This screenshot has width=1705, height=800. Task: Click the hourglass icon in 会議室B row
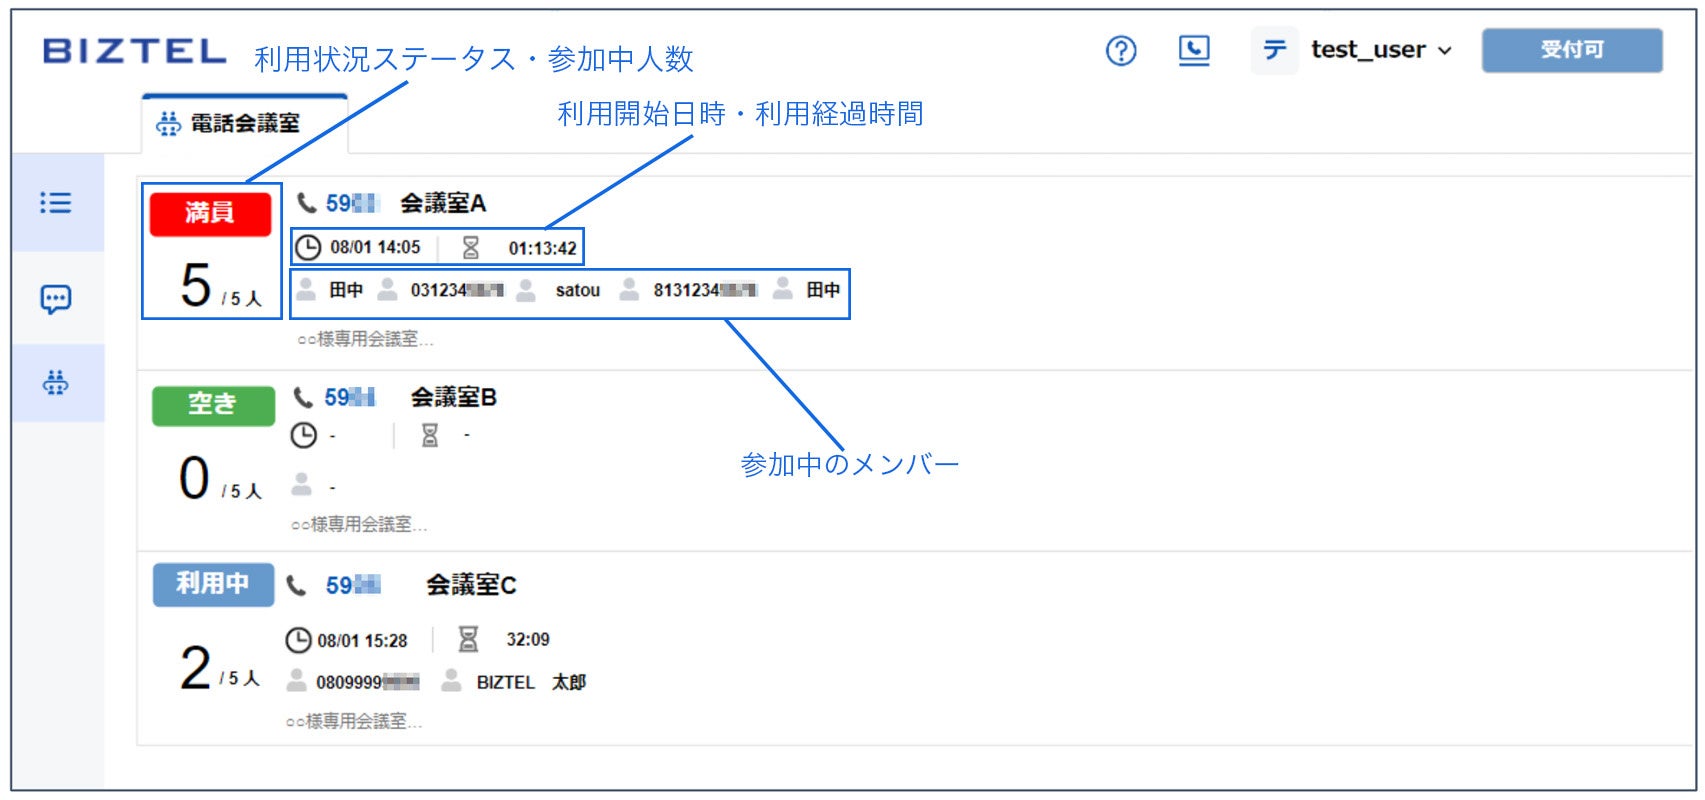[430, 435]
